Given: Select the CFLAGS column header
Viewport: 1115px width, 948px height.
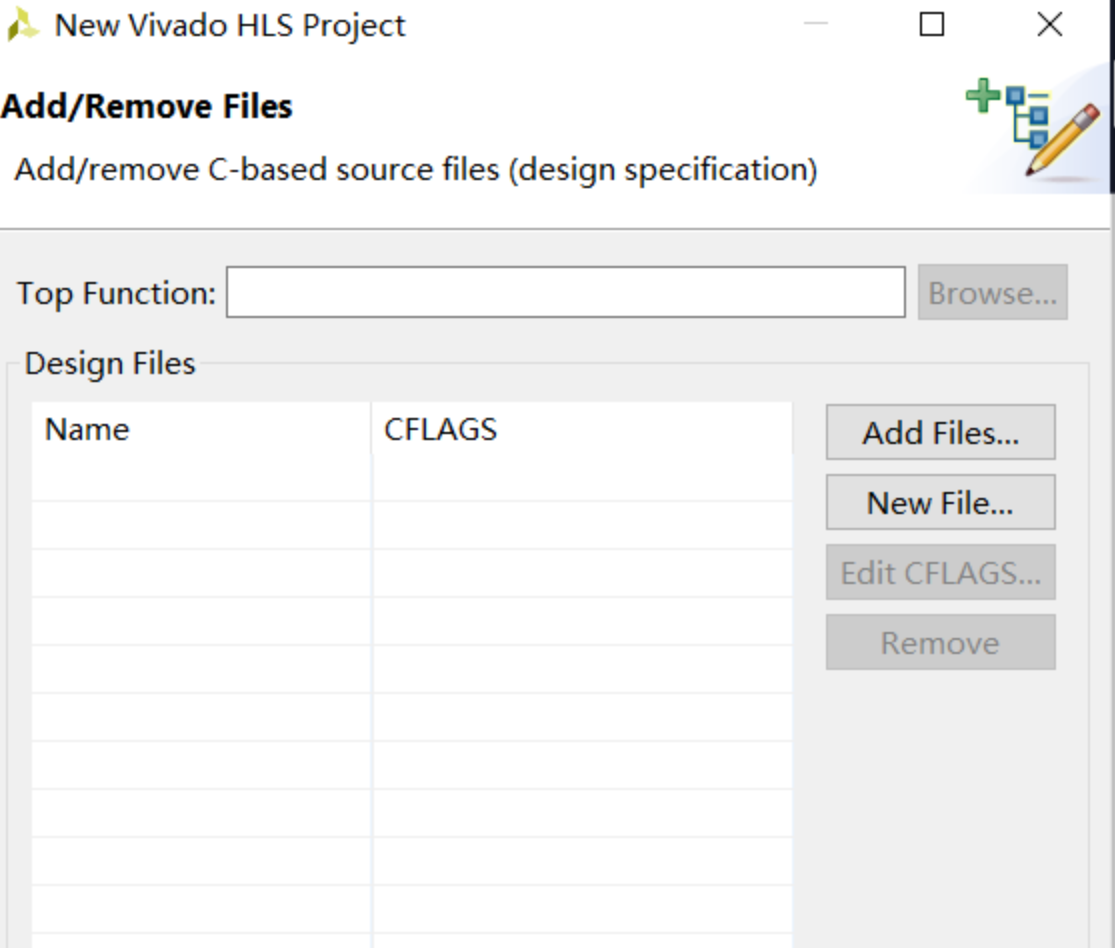Looking at the screenshot, I should click(582, 429).
